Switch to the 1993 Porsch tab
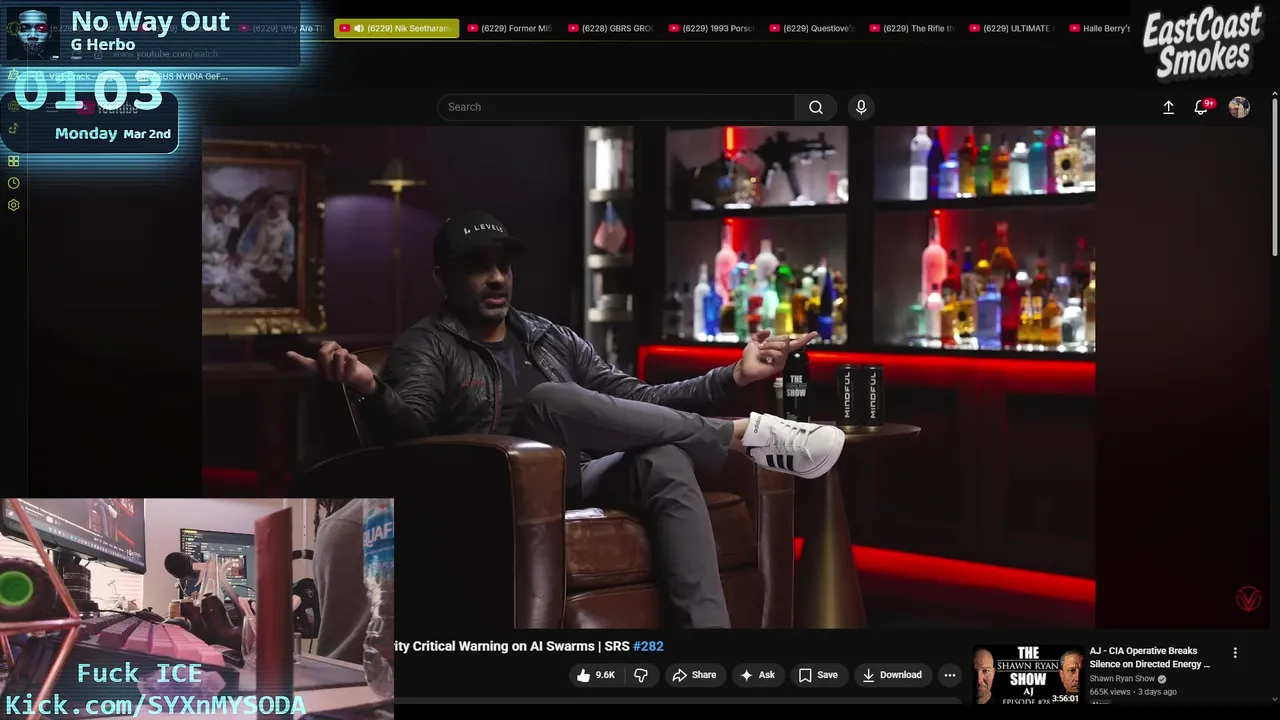 (x=711, y=28)
